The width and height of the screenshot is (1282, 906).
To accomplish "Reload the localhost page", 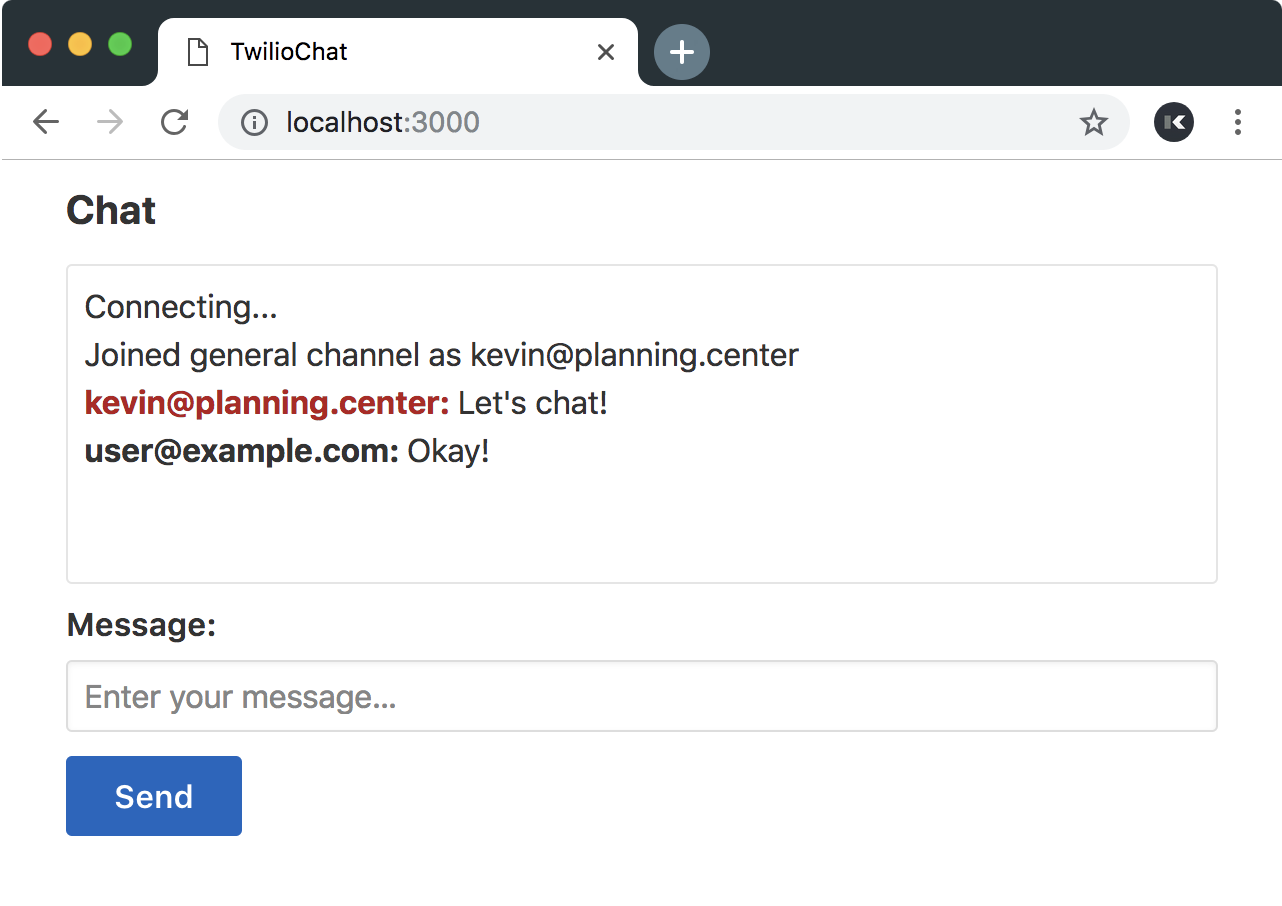I will (x=175, y=122).
